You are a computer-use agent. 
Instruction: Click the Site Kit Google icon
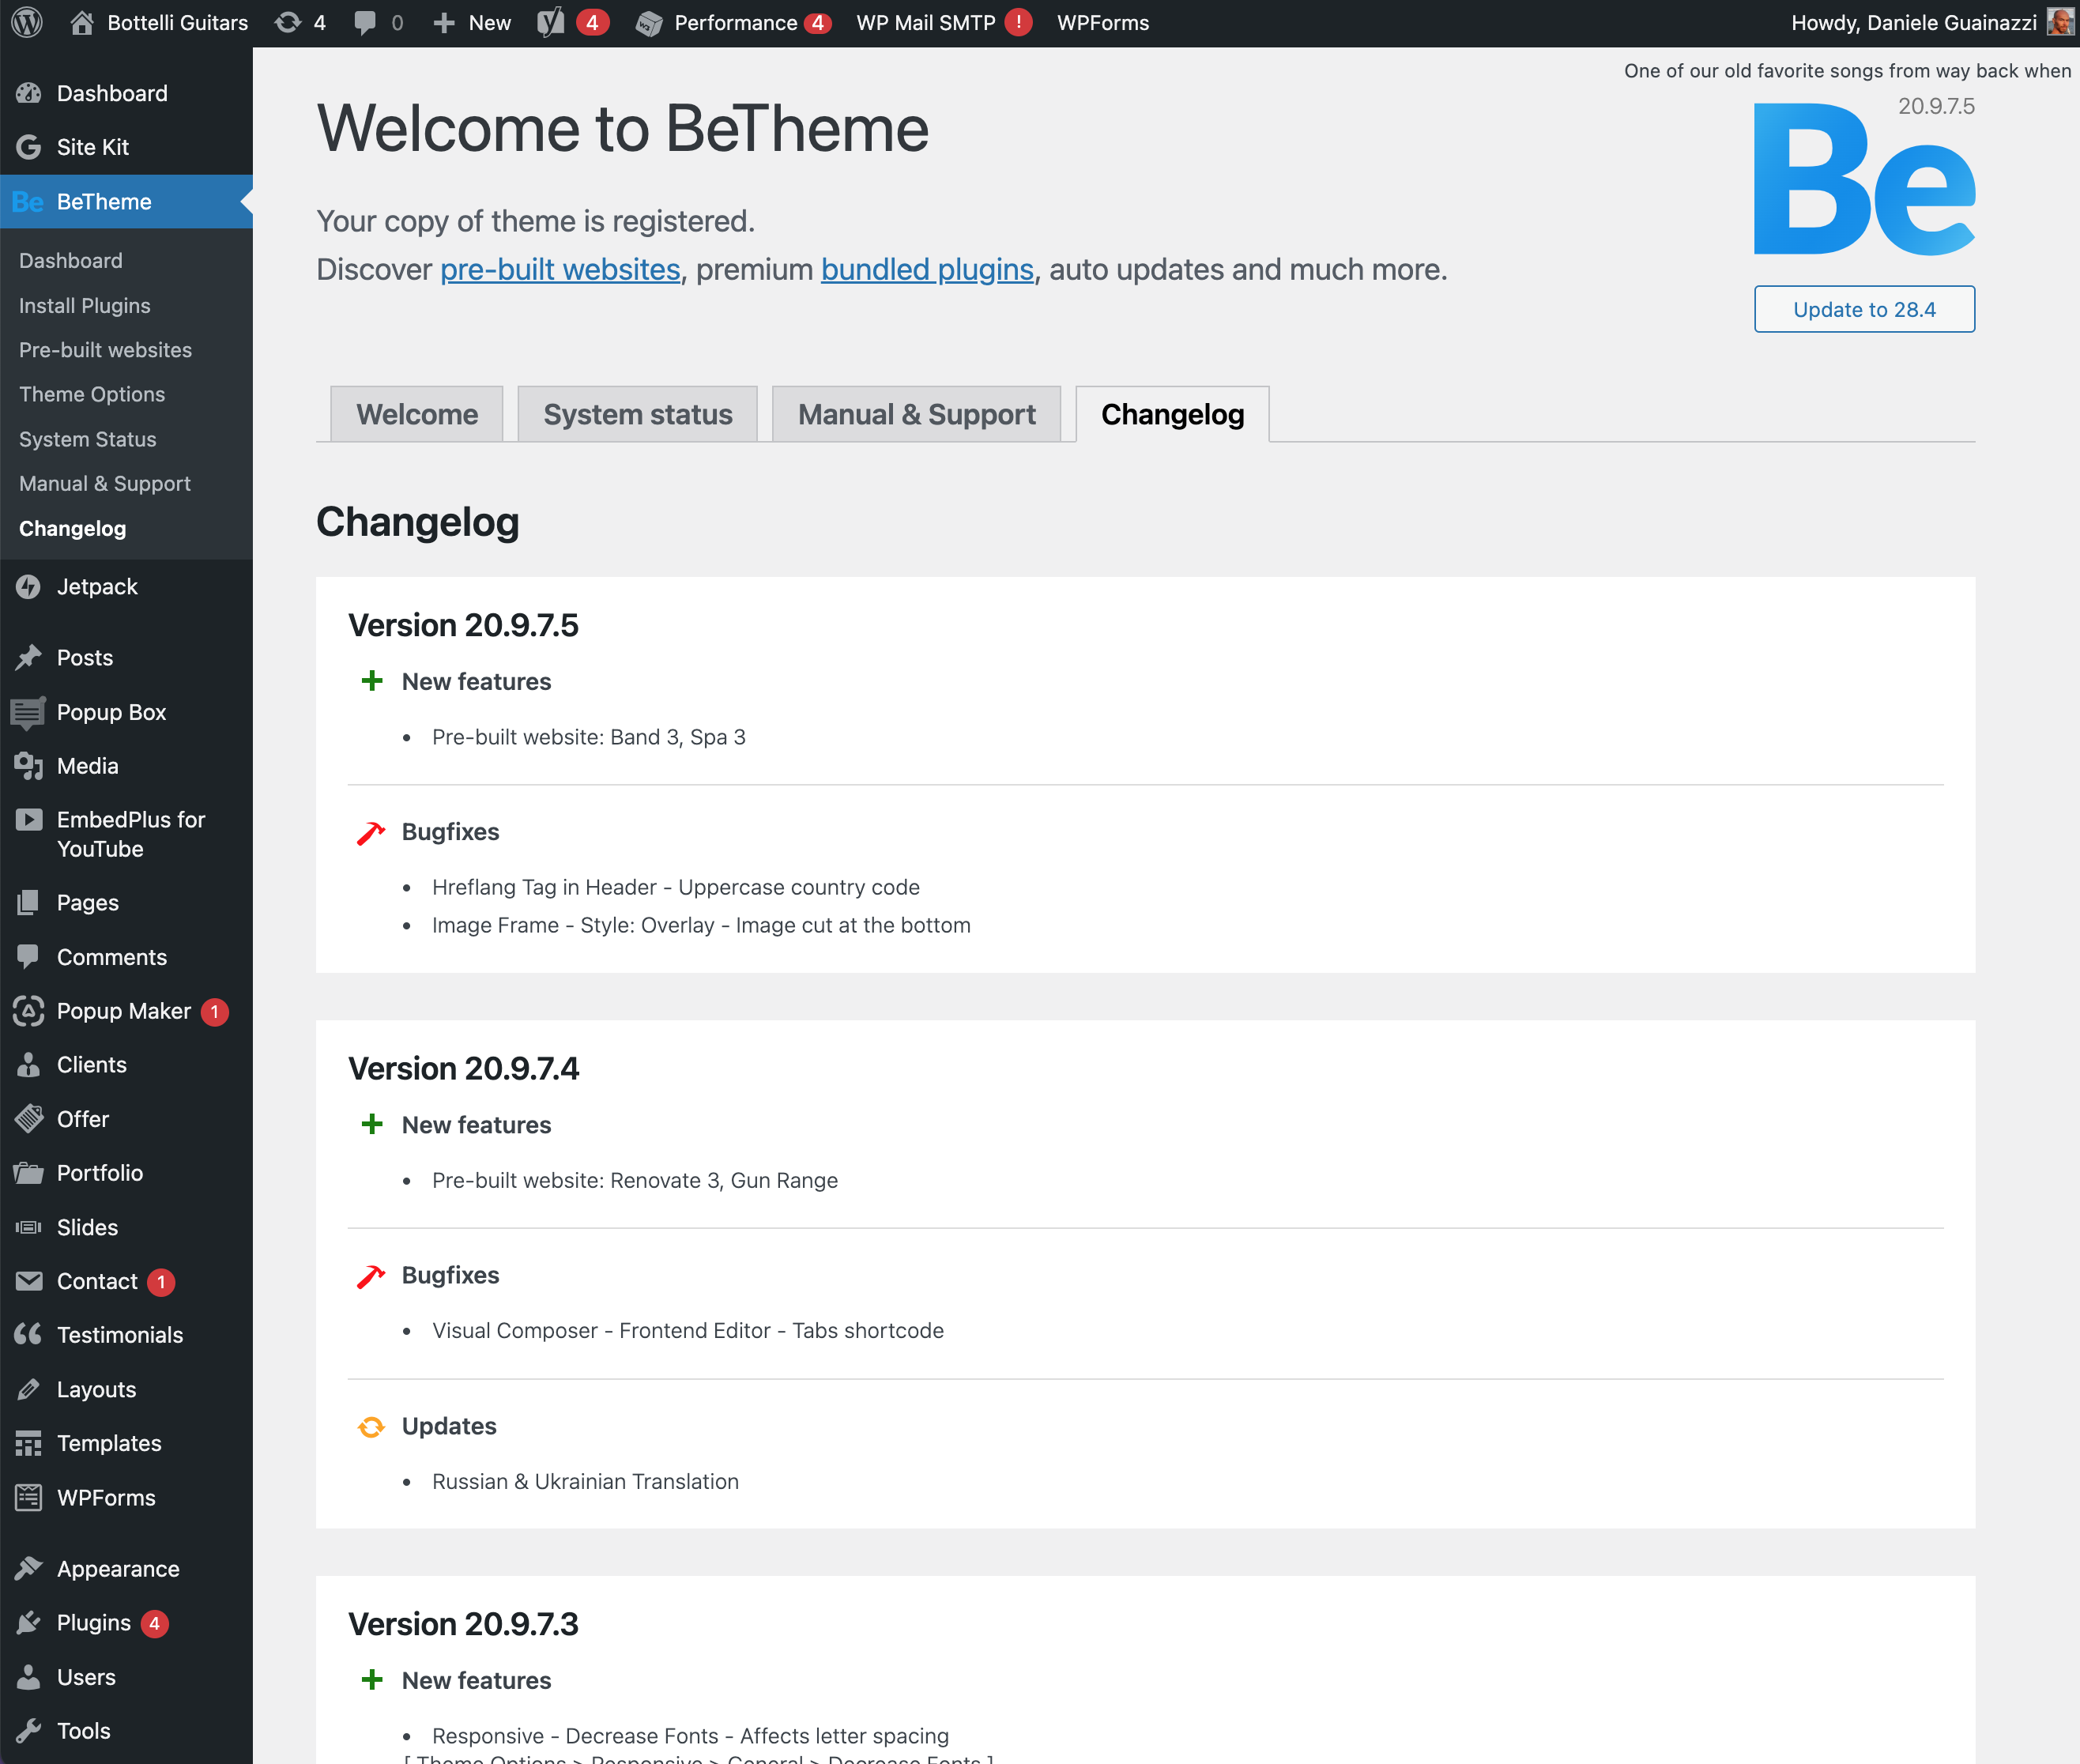click(28, 147)
